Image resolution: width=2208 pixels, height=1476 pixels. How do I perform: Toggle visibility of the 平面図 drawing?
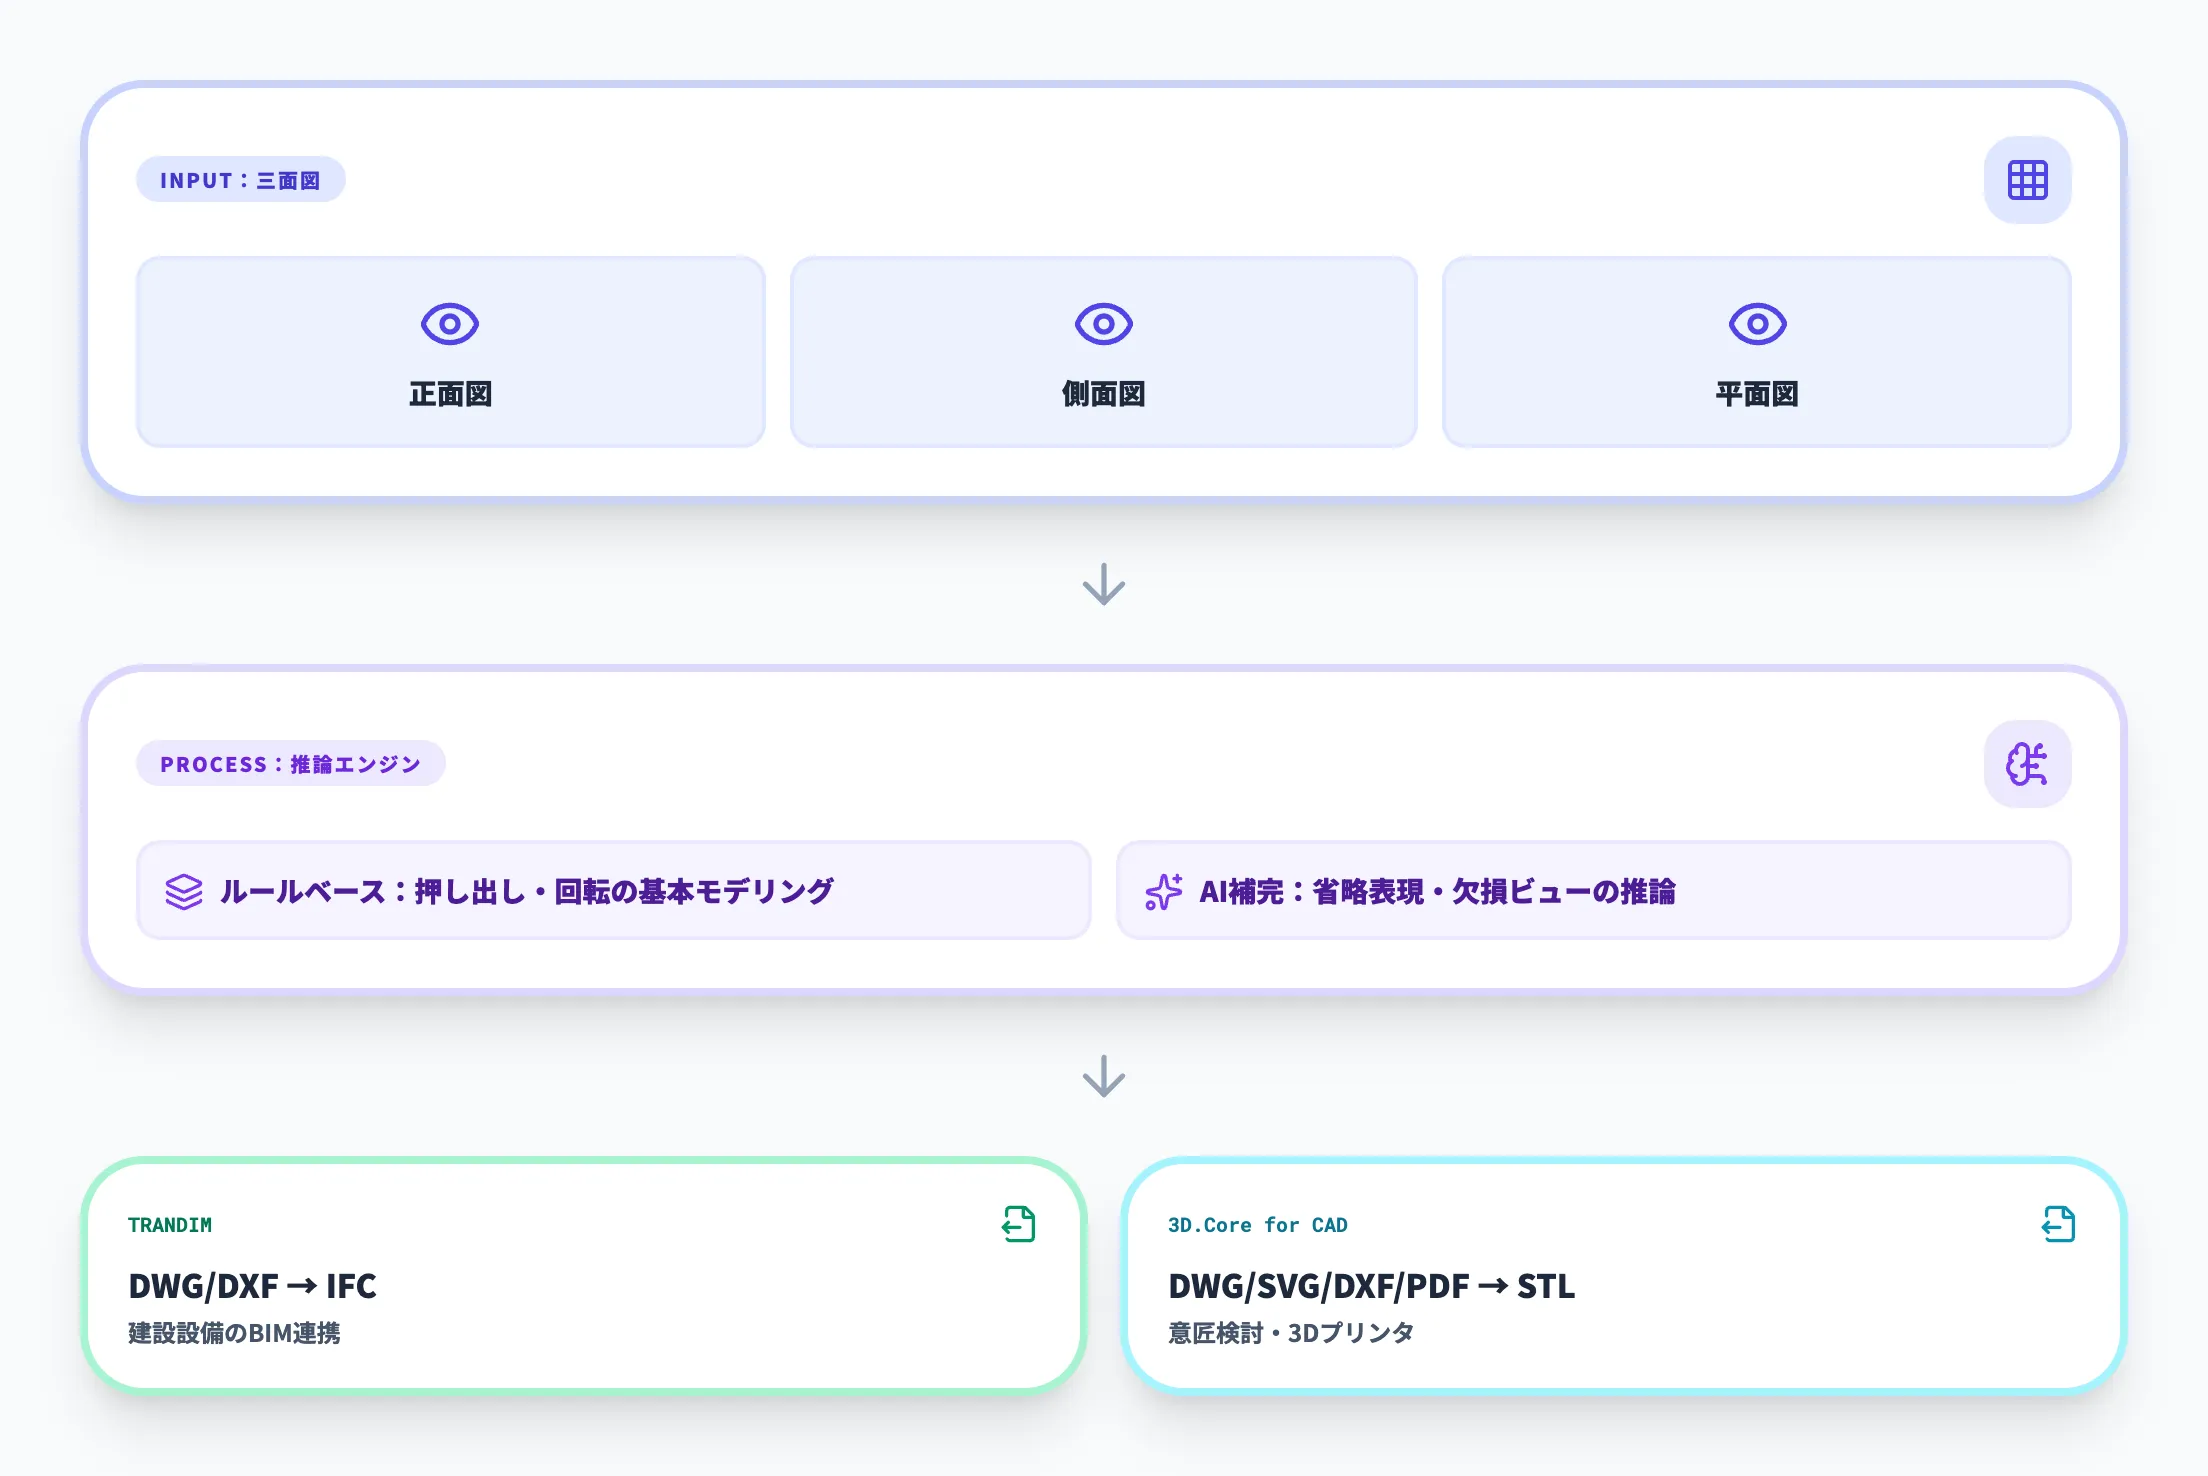tap(1756, 324)
